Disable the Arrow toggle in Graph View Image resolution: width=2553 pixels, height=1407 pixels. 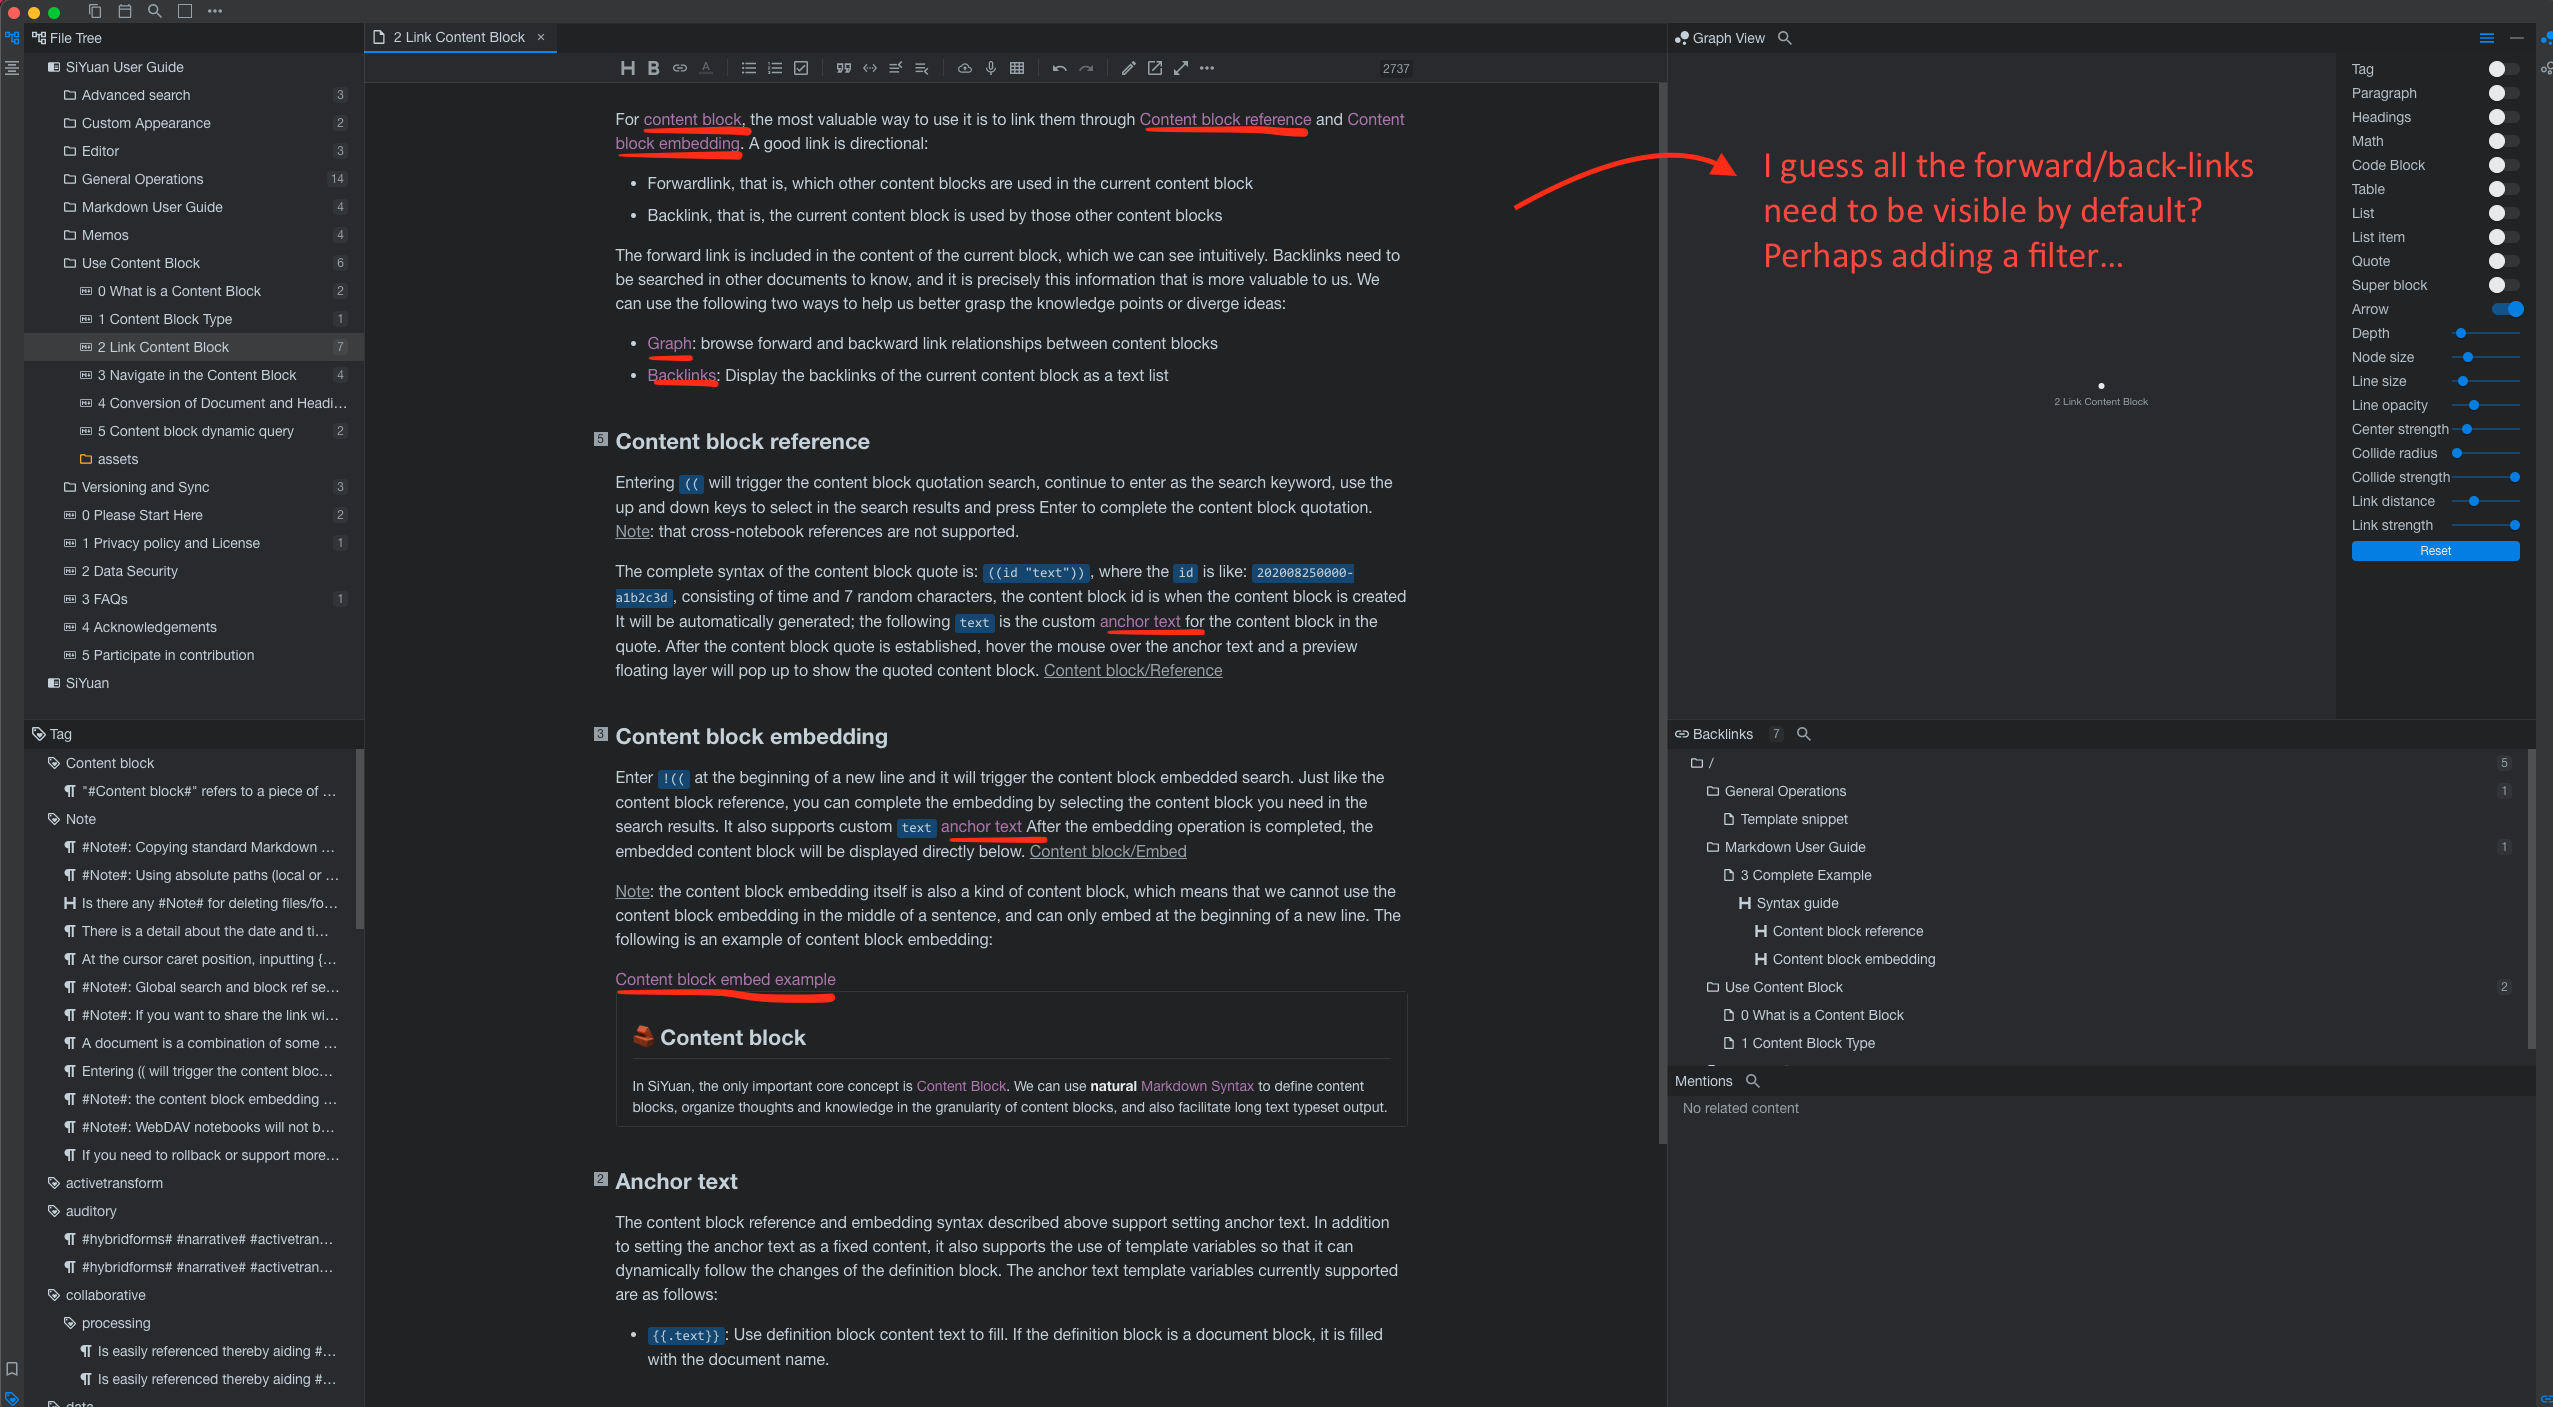coord(2509,309)
